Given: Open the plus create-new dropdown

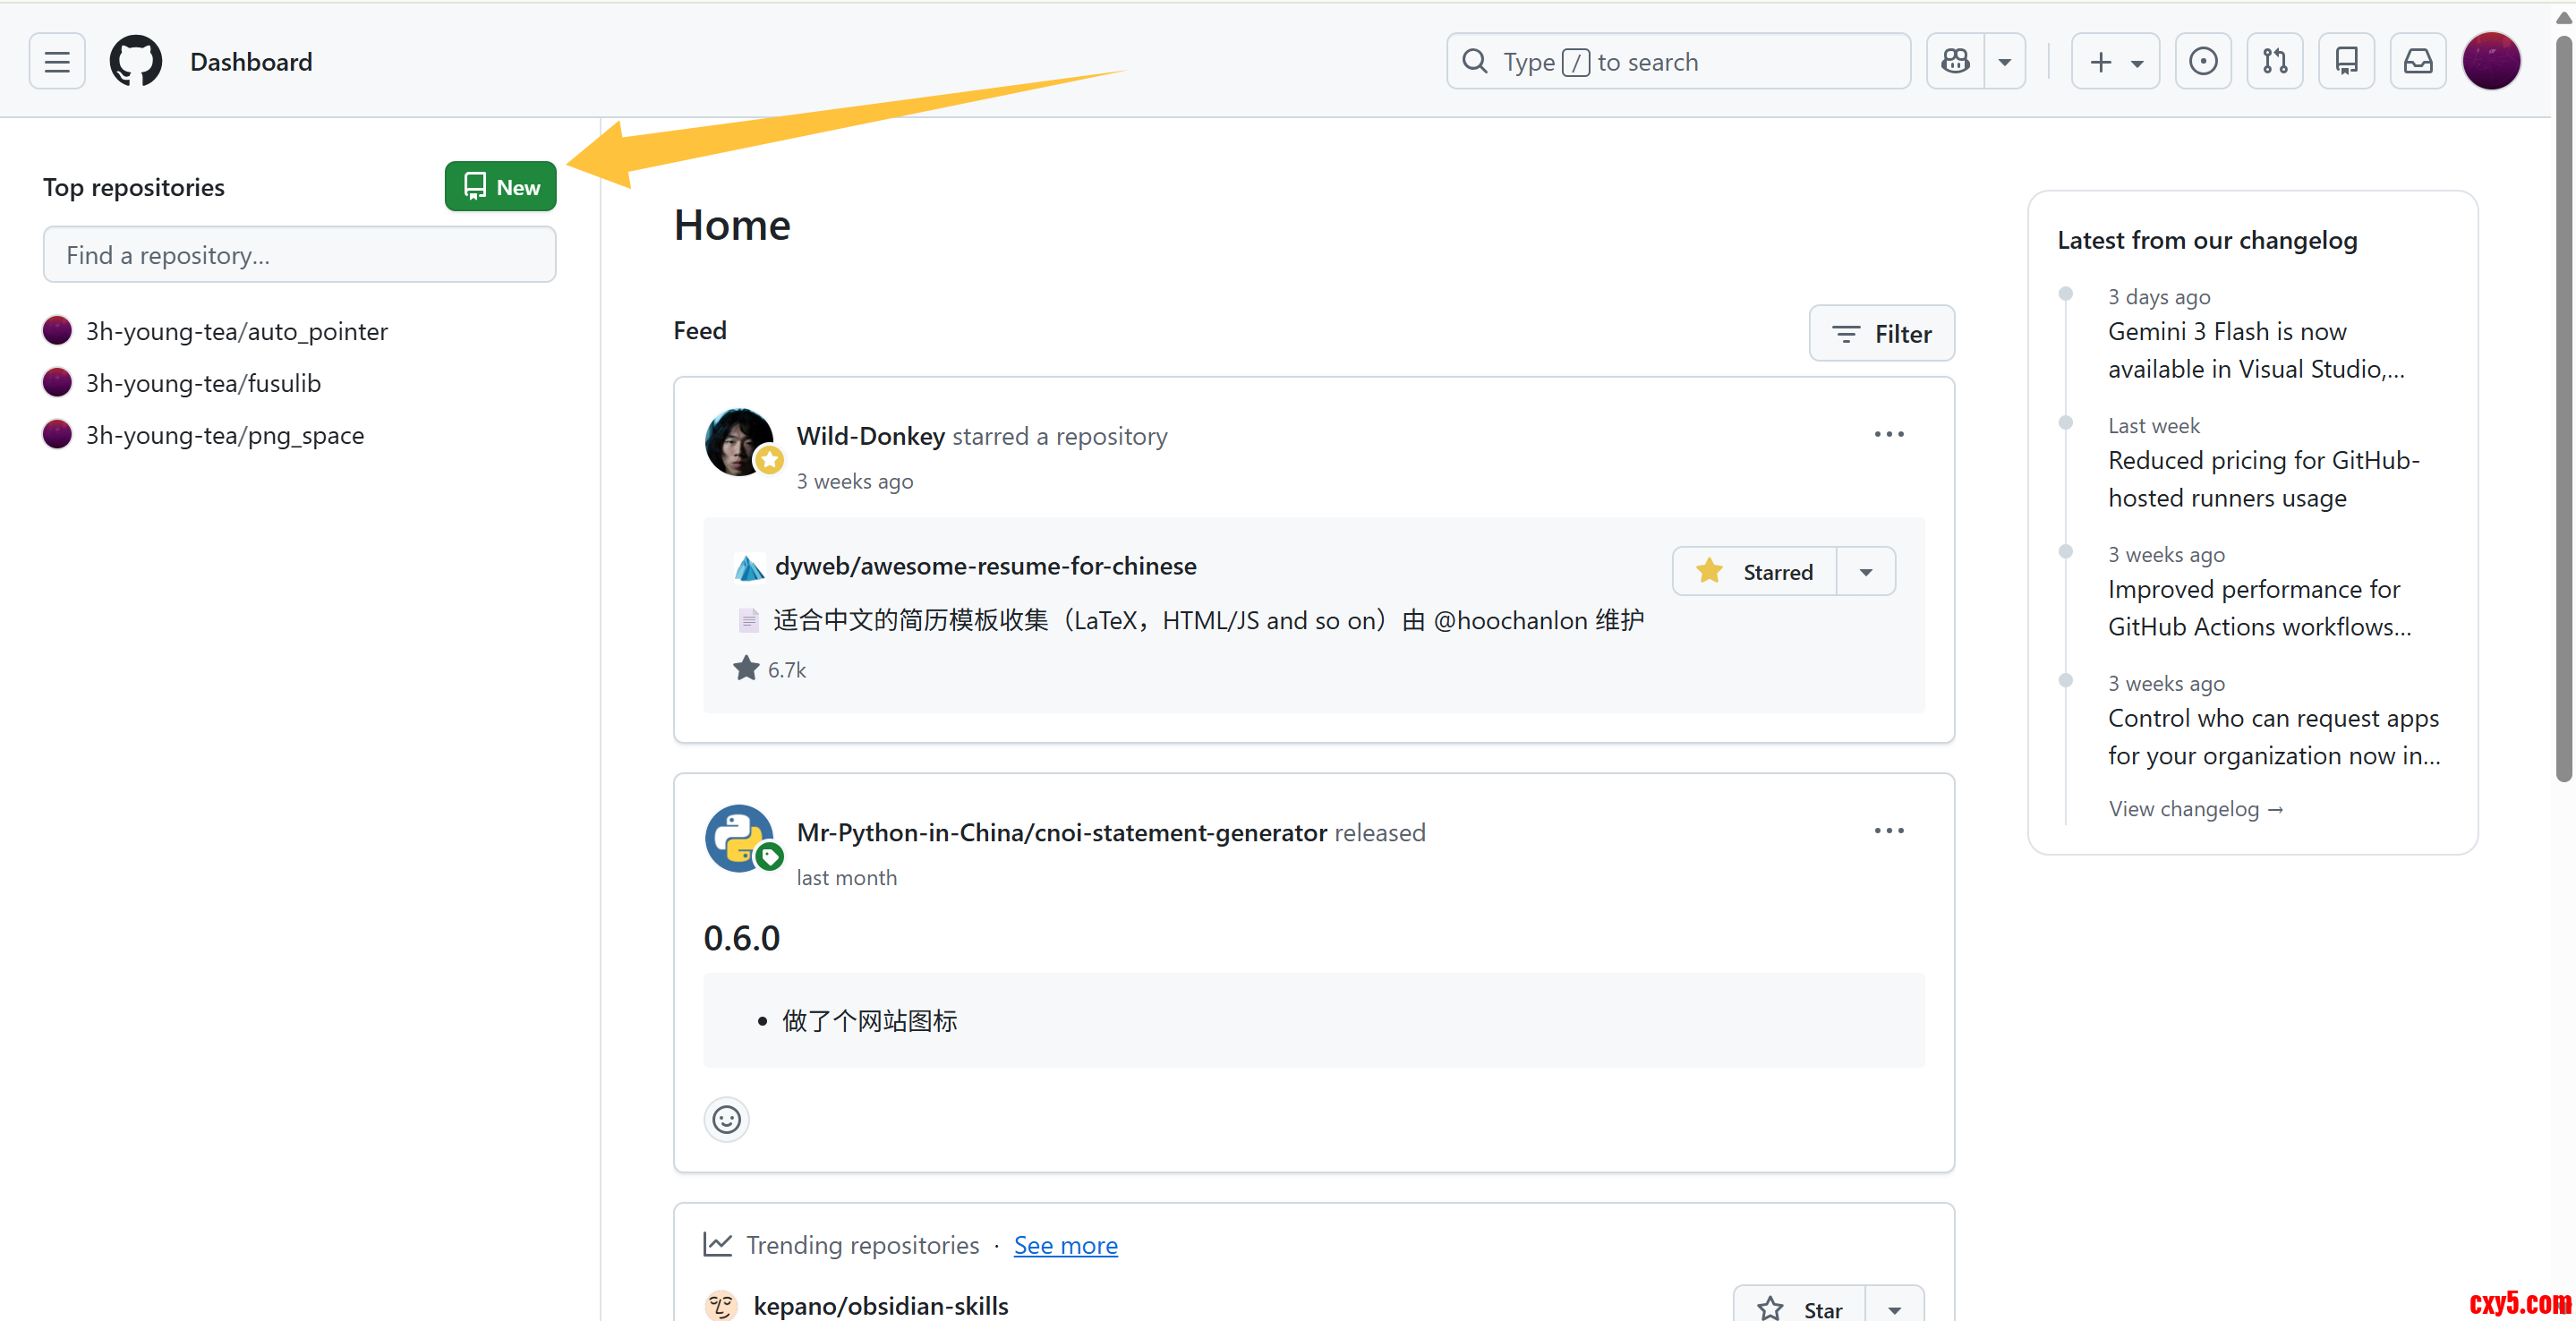Looking at the screenshot, I should click(x=2115, y=62).
